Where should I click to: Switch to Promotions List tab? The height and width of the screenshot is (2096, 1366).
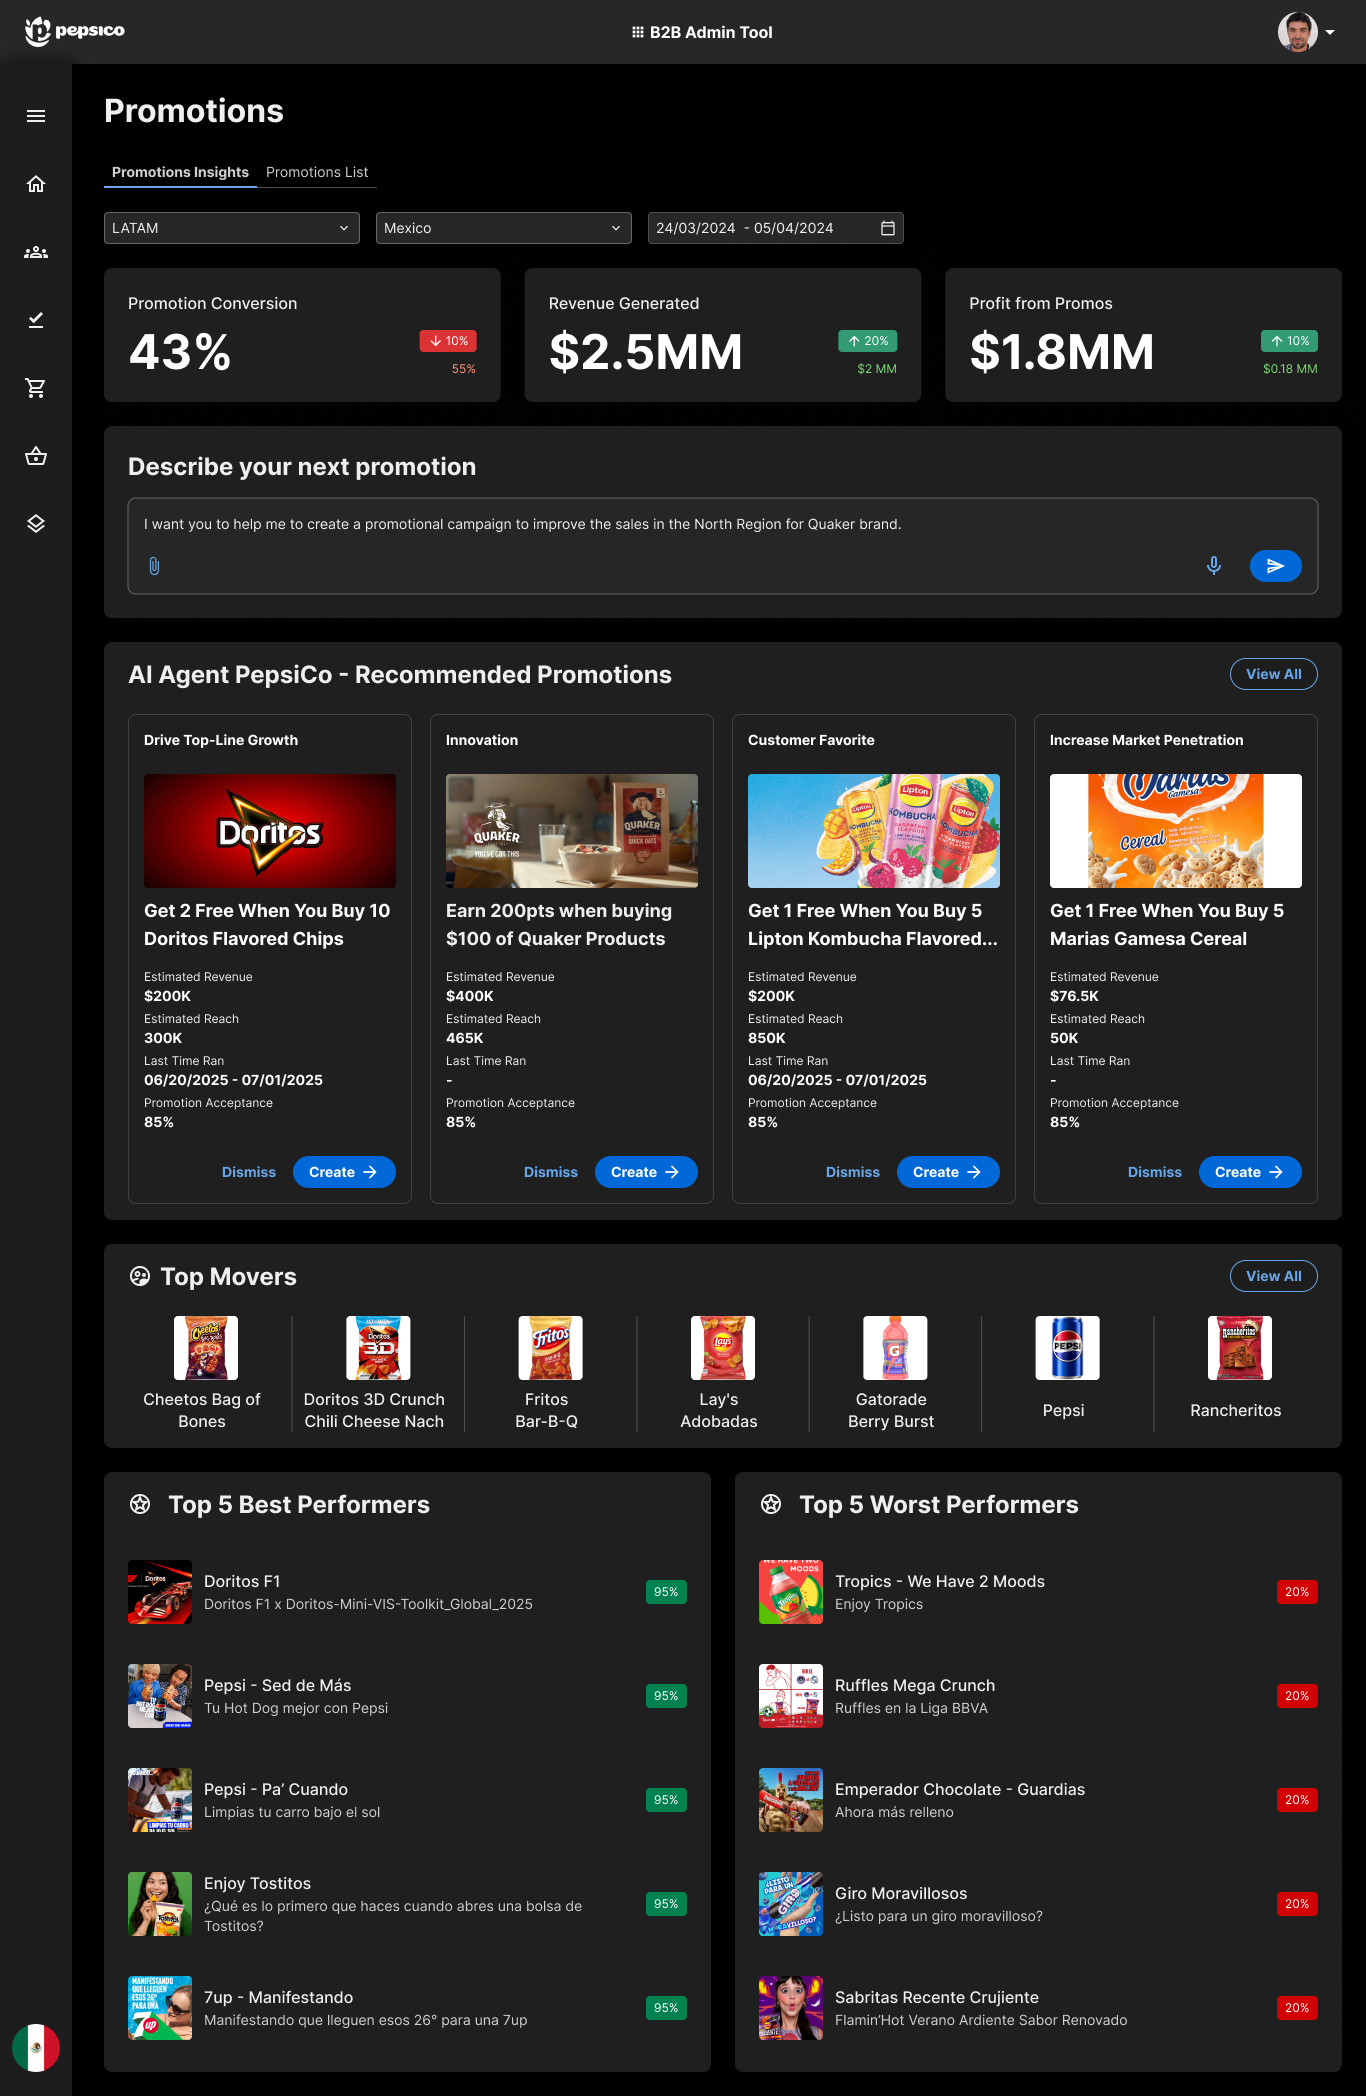click(x=317, y=172)
